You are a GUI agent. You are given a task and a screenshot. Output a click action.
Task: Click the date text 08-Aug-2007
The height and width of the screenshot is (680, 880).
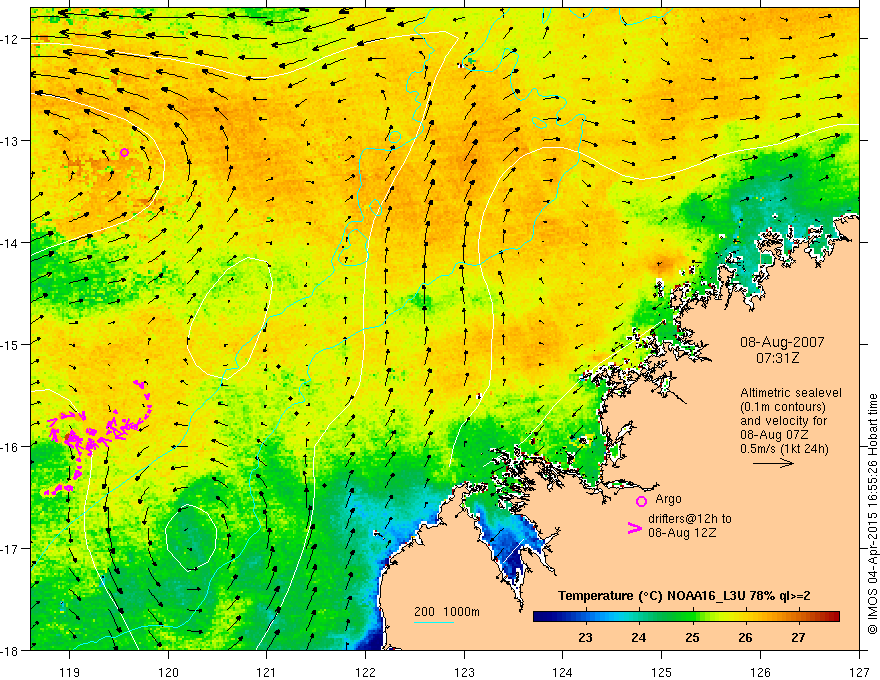point(782,342)
